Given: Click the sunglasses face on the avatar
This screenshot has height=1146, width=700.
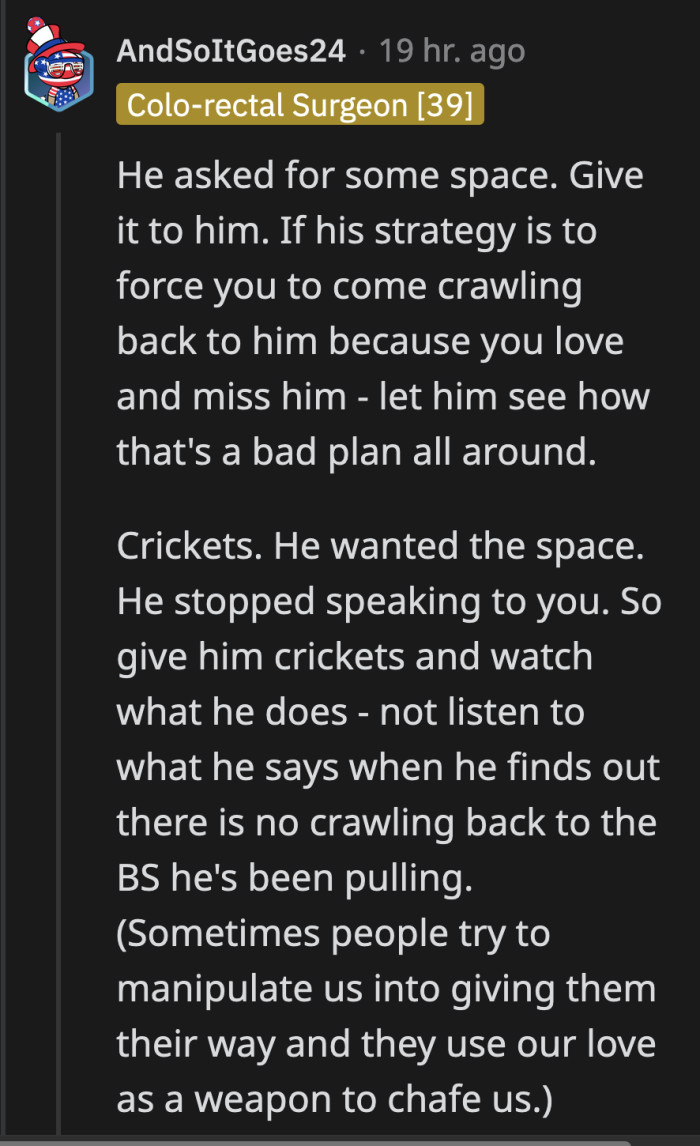Looking at the screenshot, I should click(x=62, y=67).
